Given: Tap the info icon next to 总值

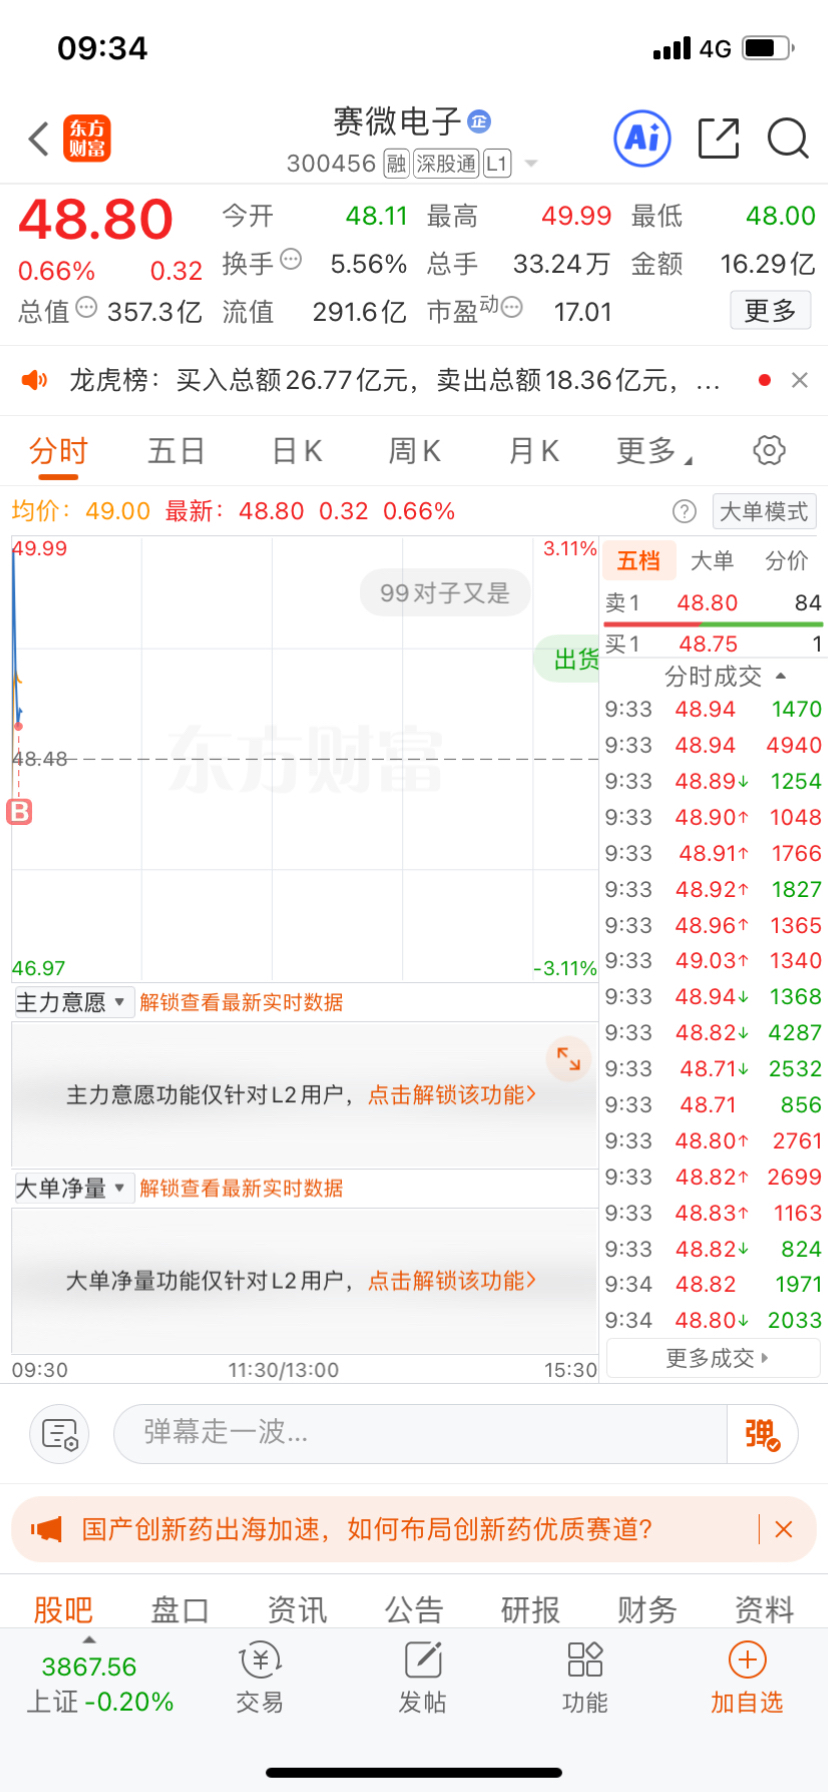Looking at the screenshot, I should click(x=87, y=308).
